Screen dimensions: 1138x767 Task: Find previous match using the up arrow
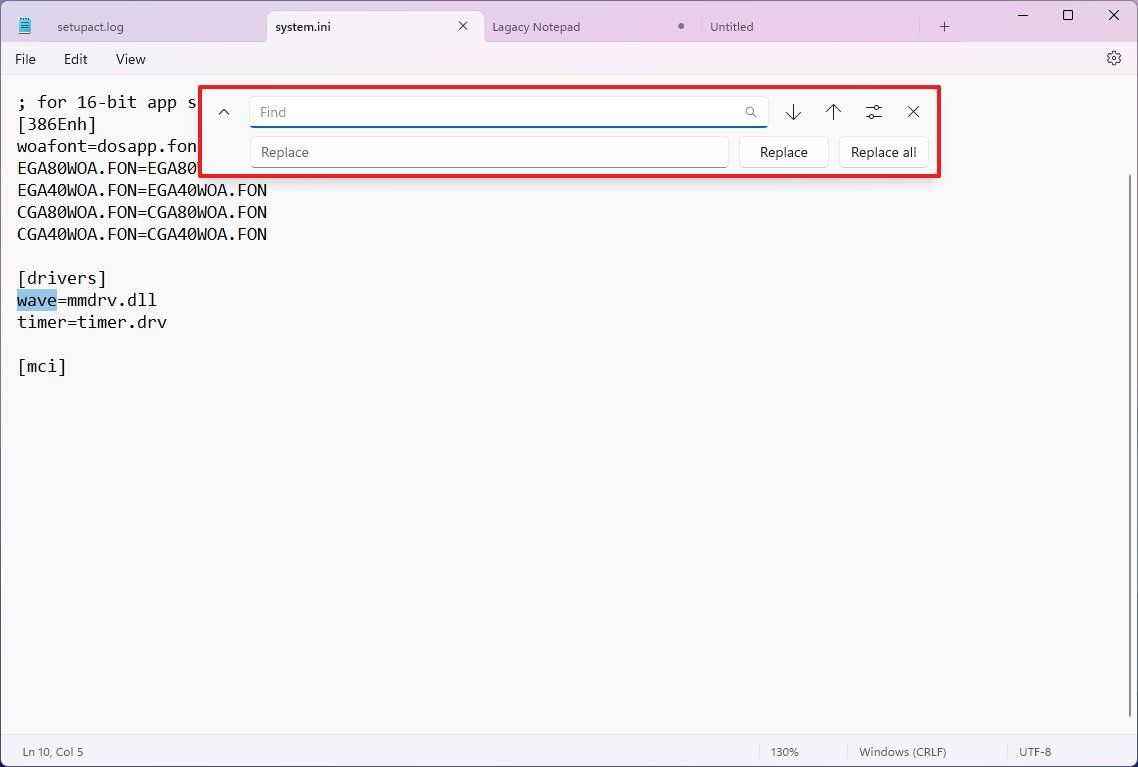click(x=833, y=111)
